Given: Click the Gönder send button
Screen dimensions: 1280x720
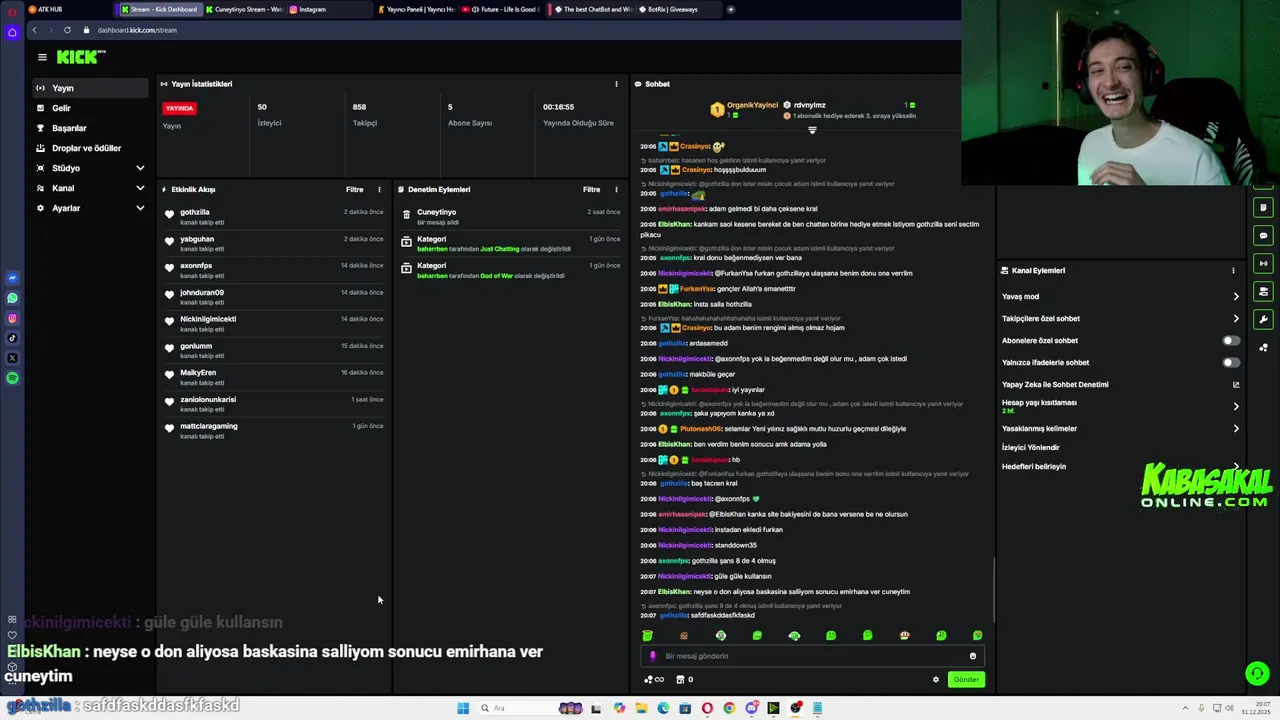Looking at the screenshot, I should (966, 679).
